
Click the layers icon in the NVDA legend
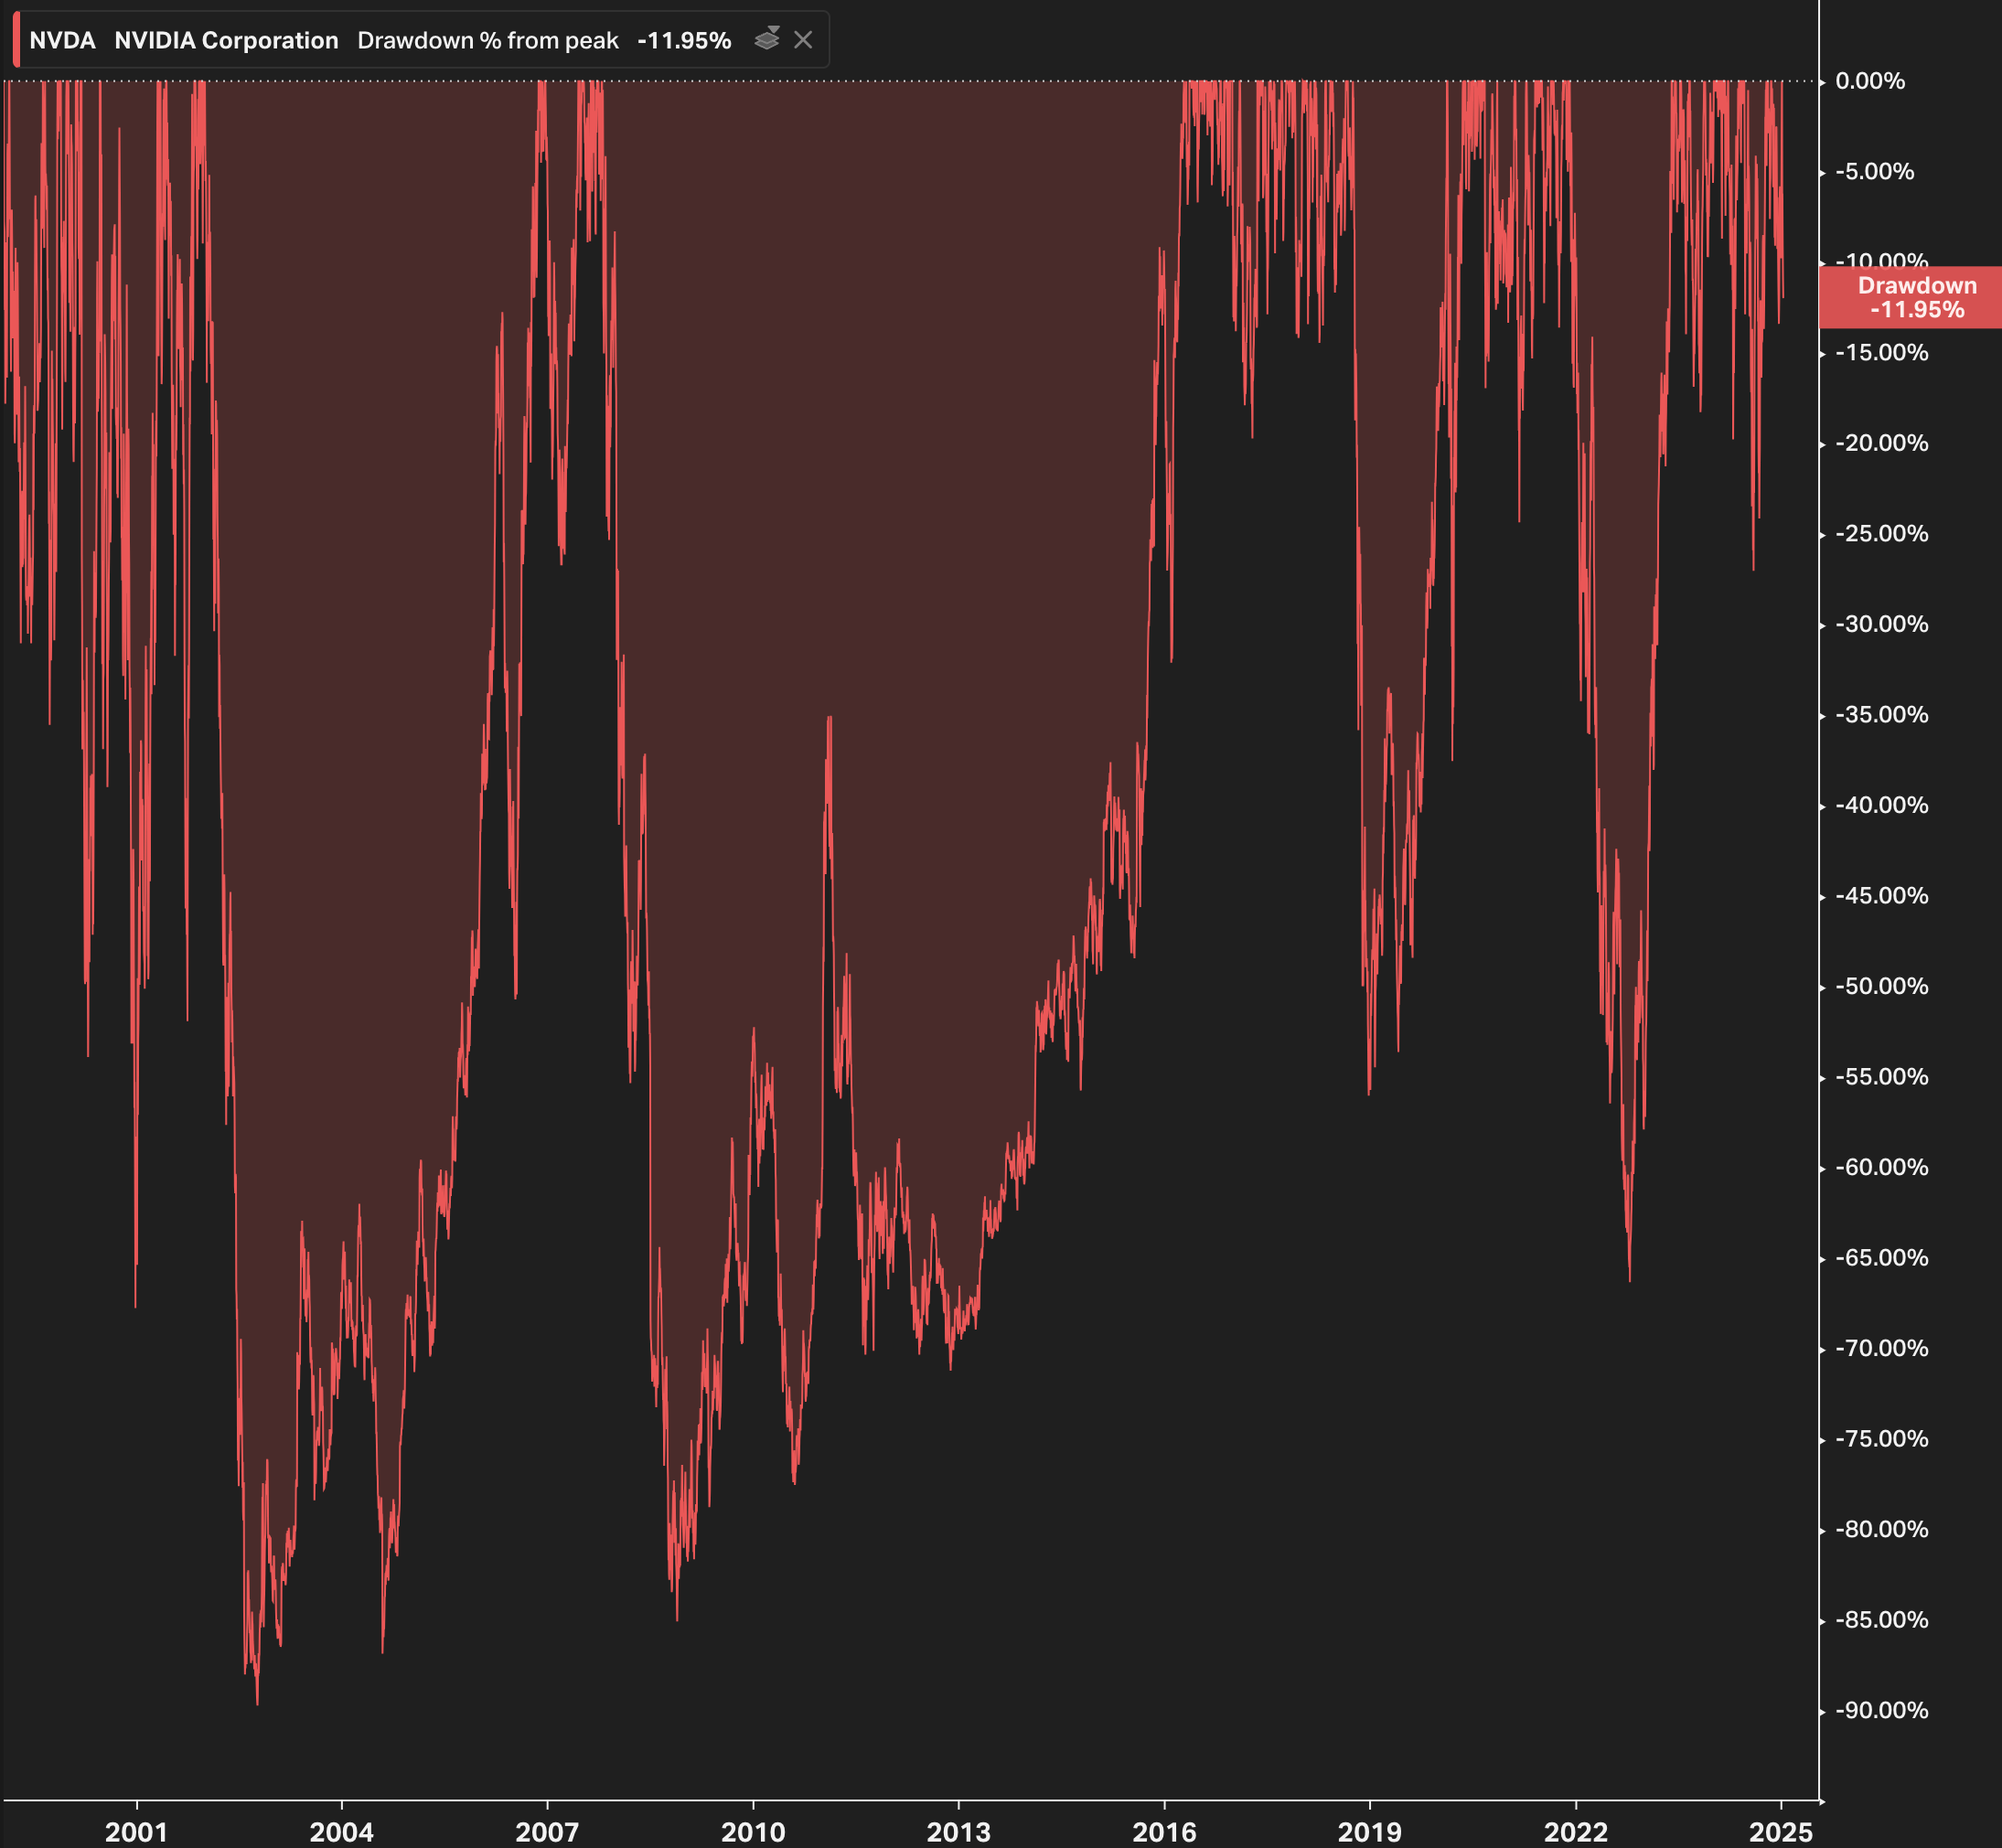767,39
